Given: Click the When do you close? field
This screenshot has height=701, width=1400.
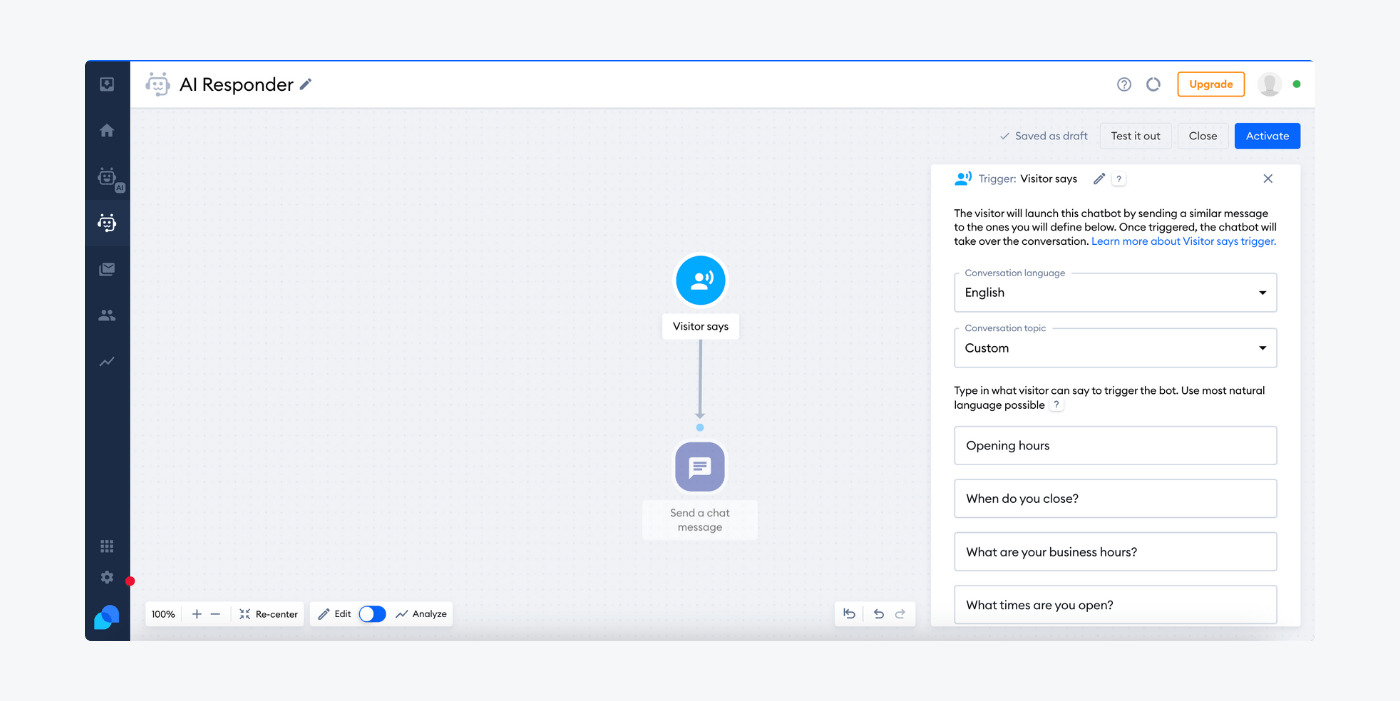Looking at the screenshot, I should [1116, 499].
